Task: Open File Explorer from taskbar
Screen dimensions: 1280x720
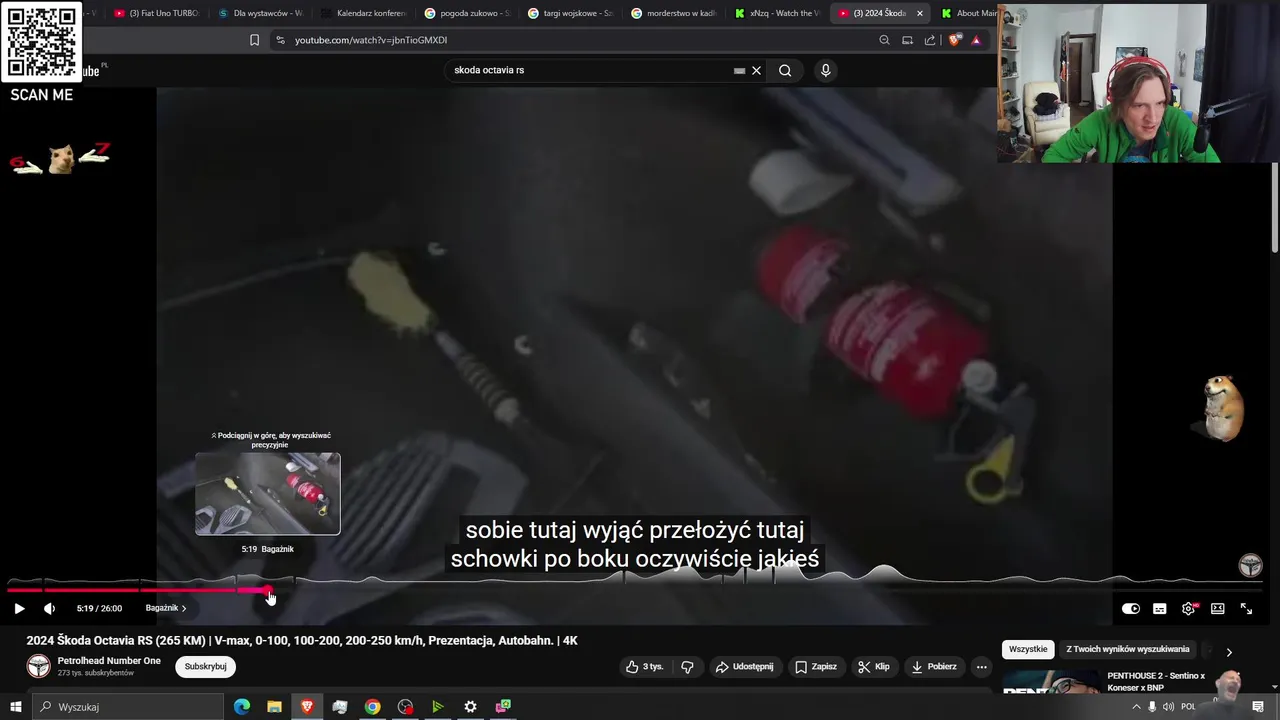Action: coord(274,707)
